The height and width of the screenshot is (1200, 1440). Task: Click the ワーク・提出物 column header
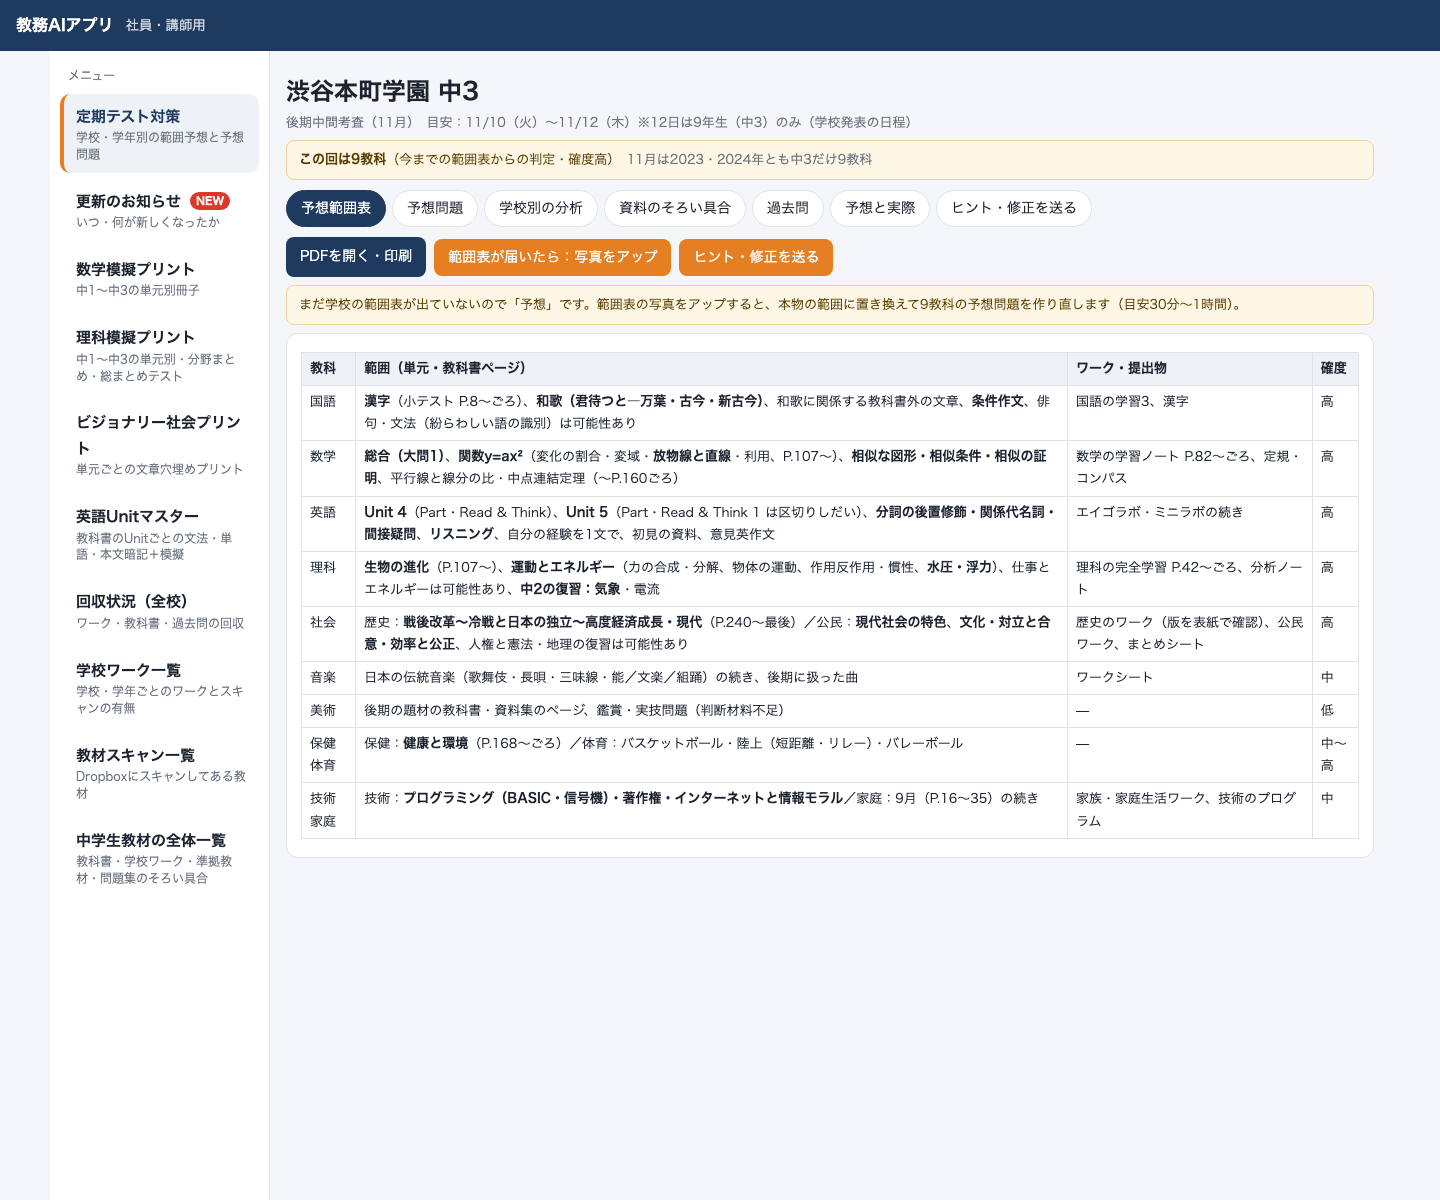tap(1190, 369)
